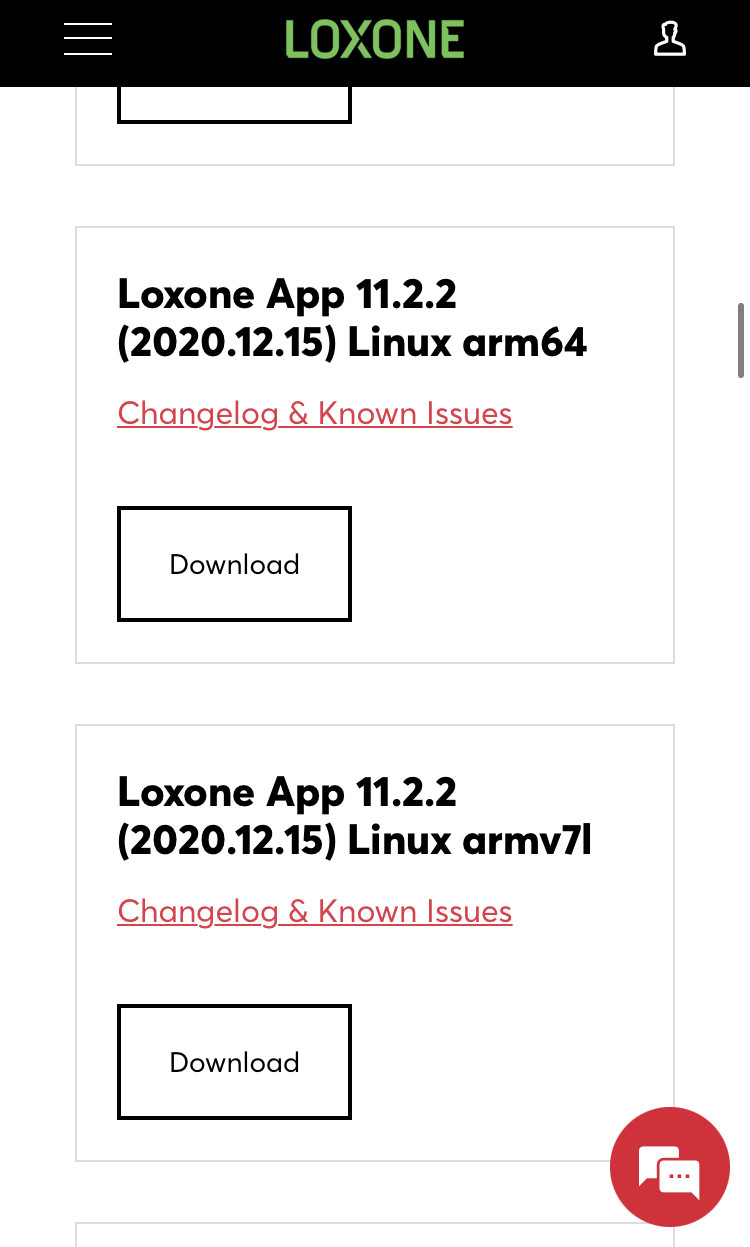Viewport: 750px width, 1247px height.
Task: Click the green Loxone logo
Action: pos(375,40)
